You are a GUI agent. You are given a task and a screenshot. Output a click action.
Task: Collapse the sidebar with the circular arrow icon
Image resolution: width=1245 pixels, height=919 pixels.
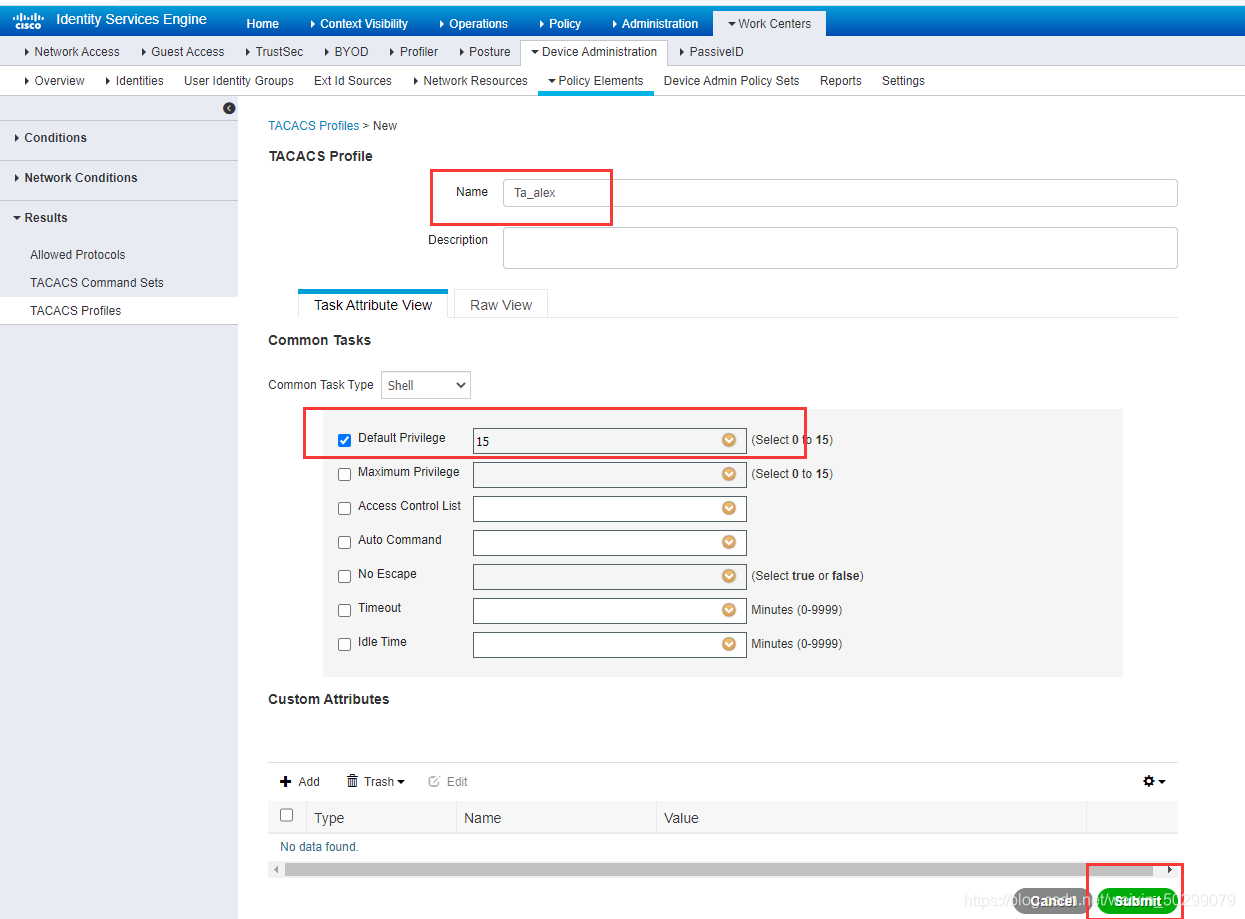[229, 106]
